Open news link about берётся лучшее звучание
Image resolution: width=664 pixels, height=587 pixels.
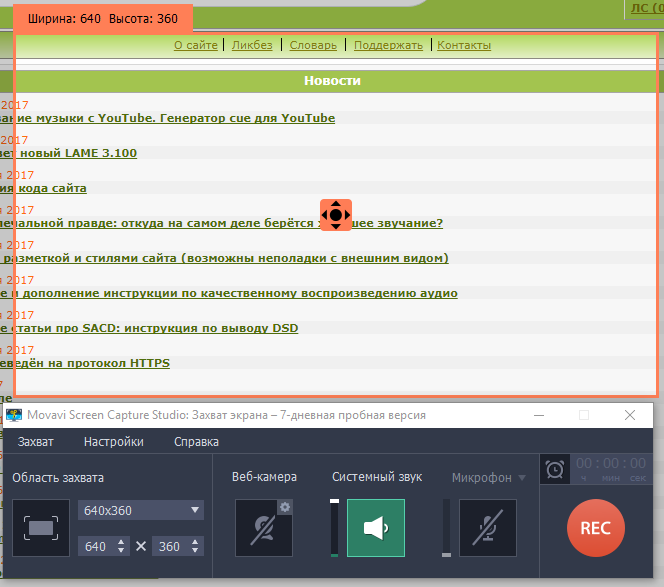coord(221,223)
